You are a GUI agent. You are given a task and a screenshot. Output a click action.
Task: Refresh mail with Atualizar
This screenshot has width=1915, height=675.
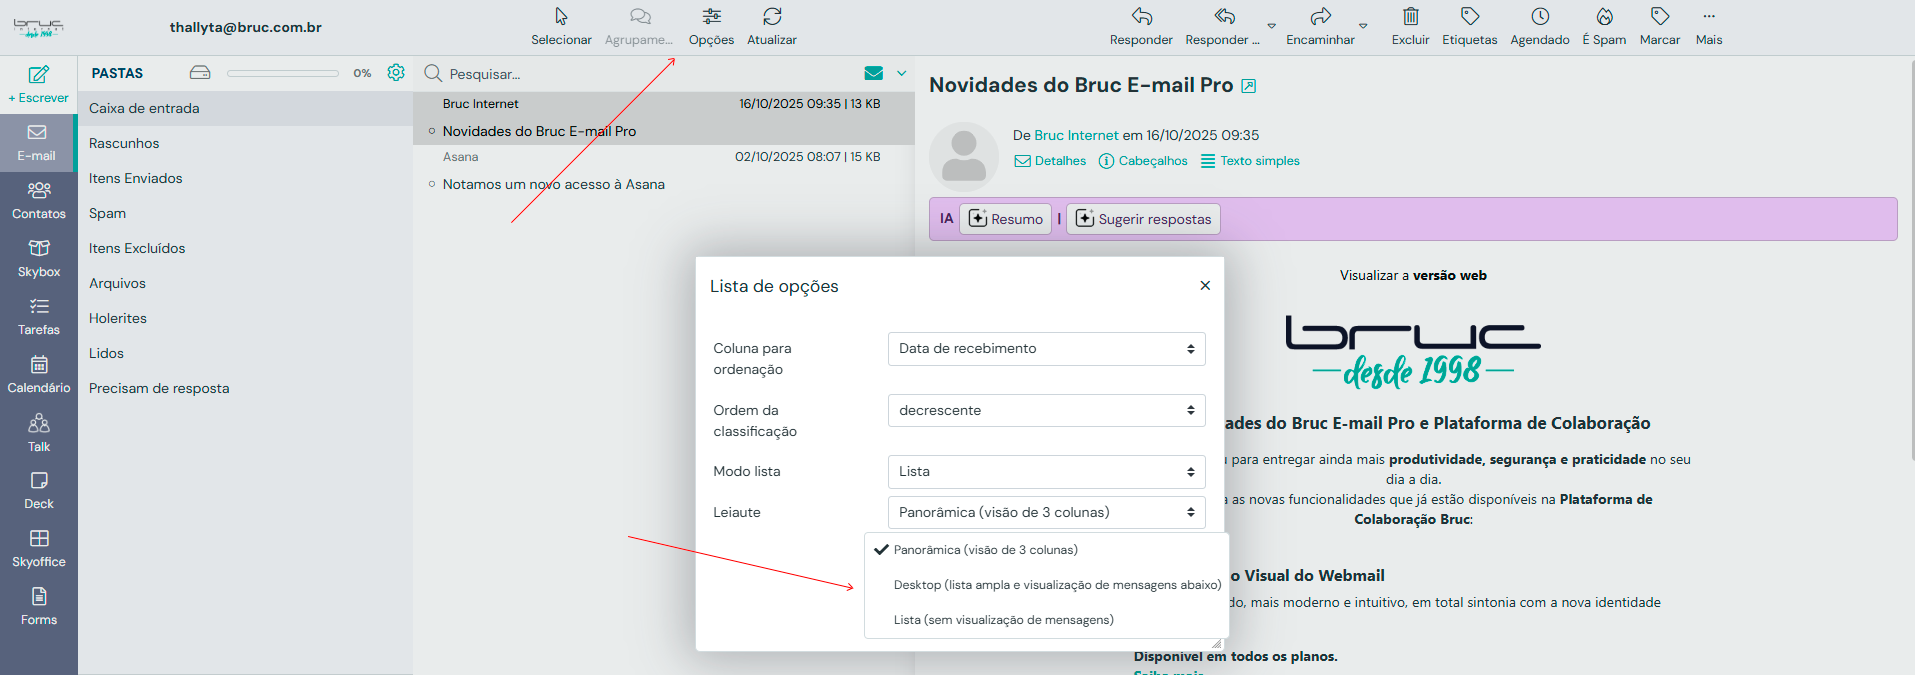[x=772, y=27]
